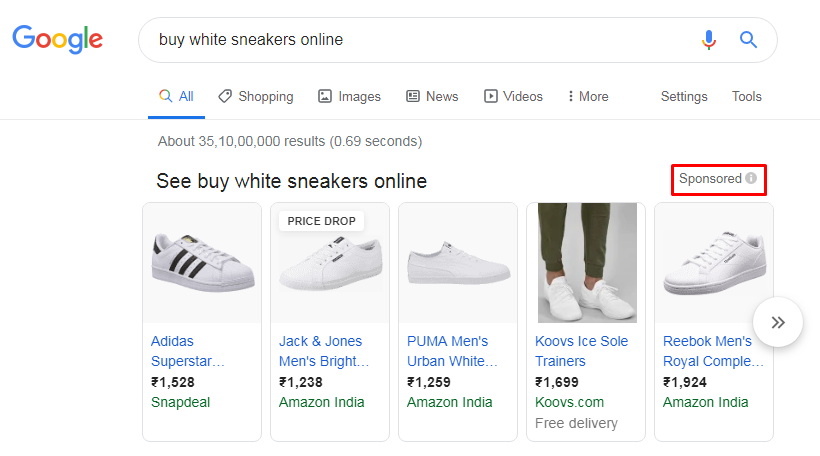Click the Koovs Ice Sole Trainers image
The image size is (820, 456).
click(586, 263)
